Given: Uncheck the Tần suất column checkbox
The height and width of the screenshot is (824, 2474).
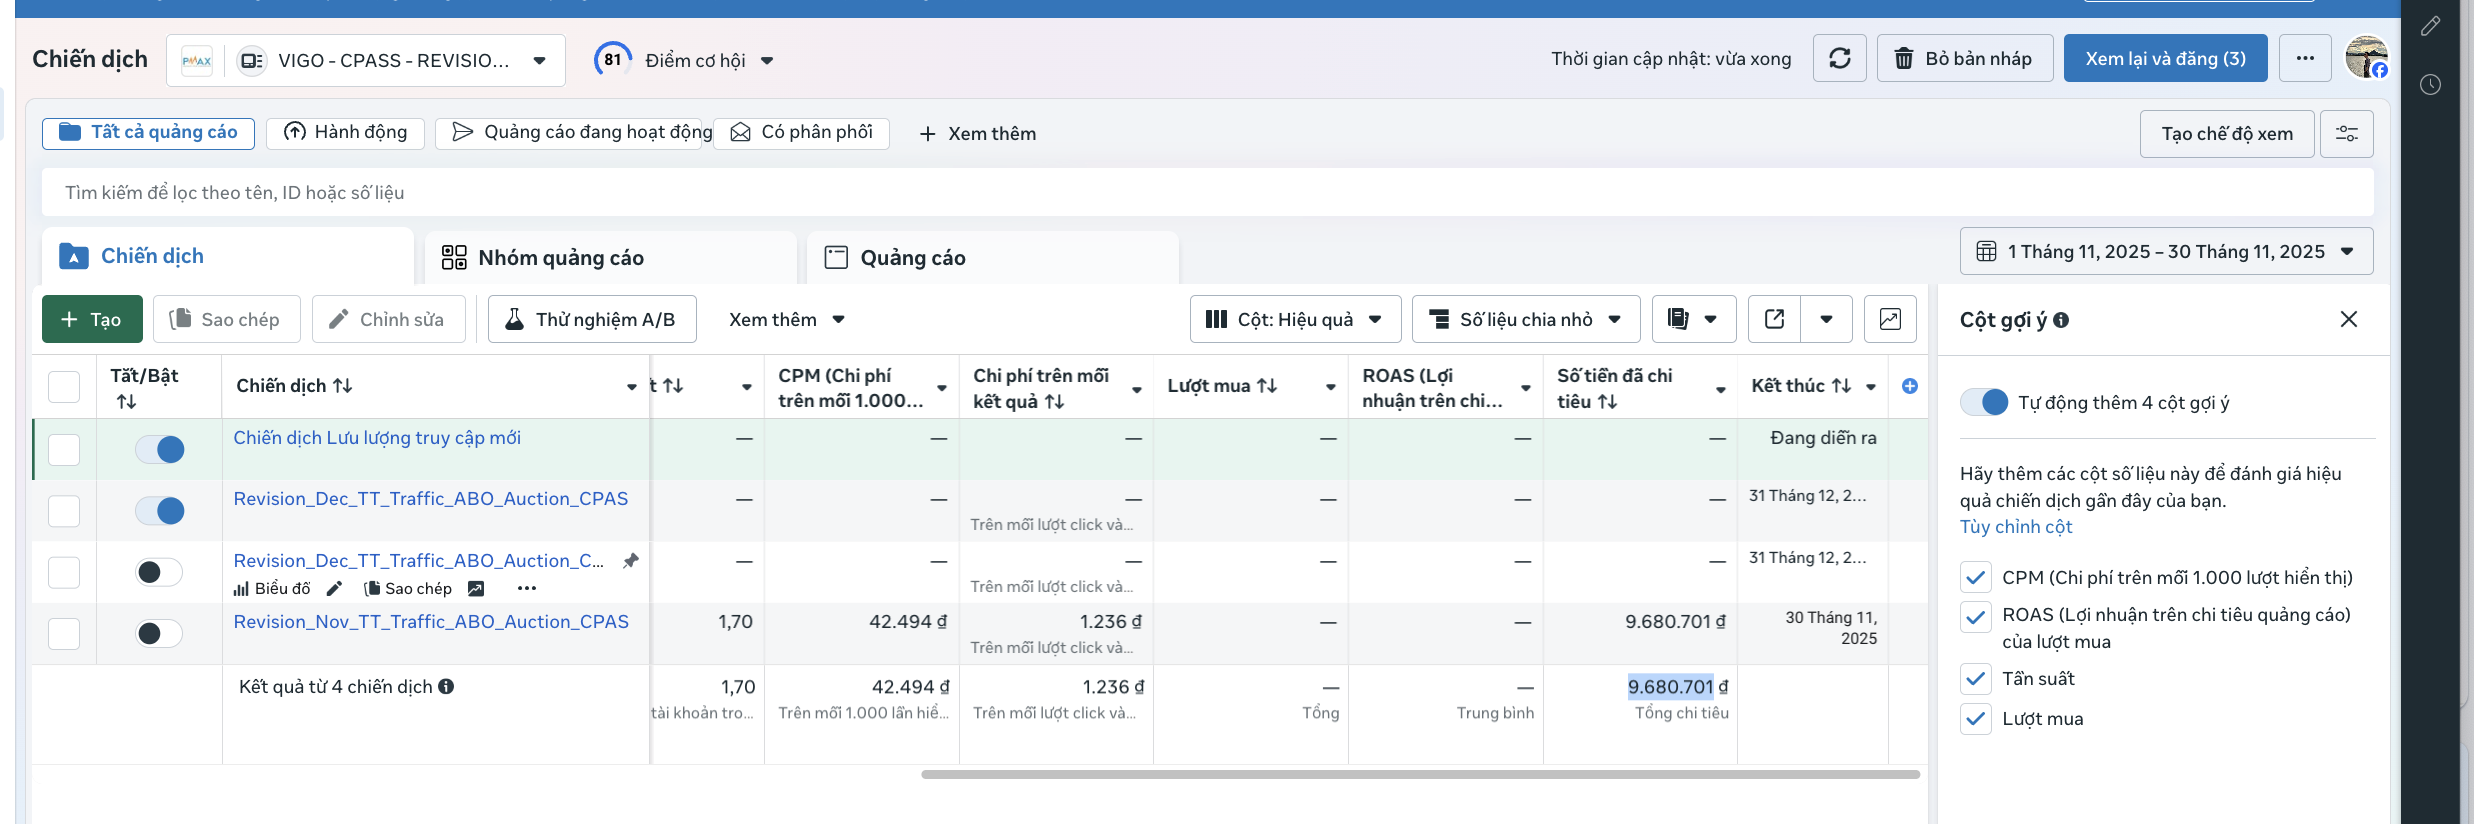Looking at the screenshot, I should (1975, 679).
